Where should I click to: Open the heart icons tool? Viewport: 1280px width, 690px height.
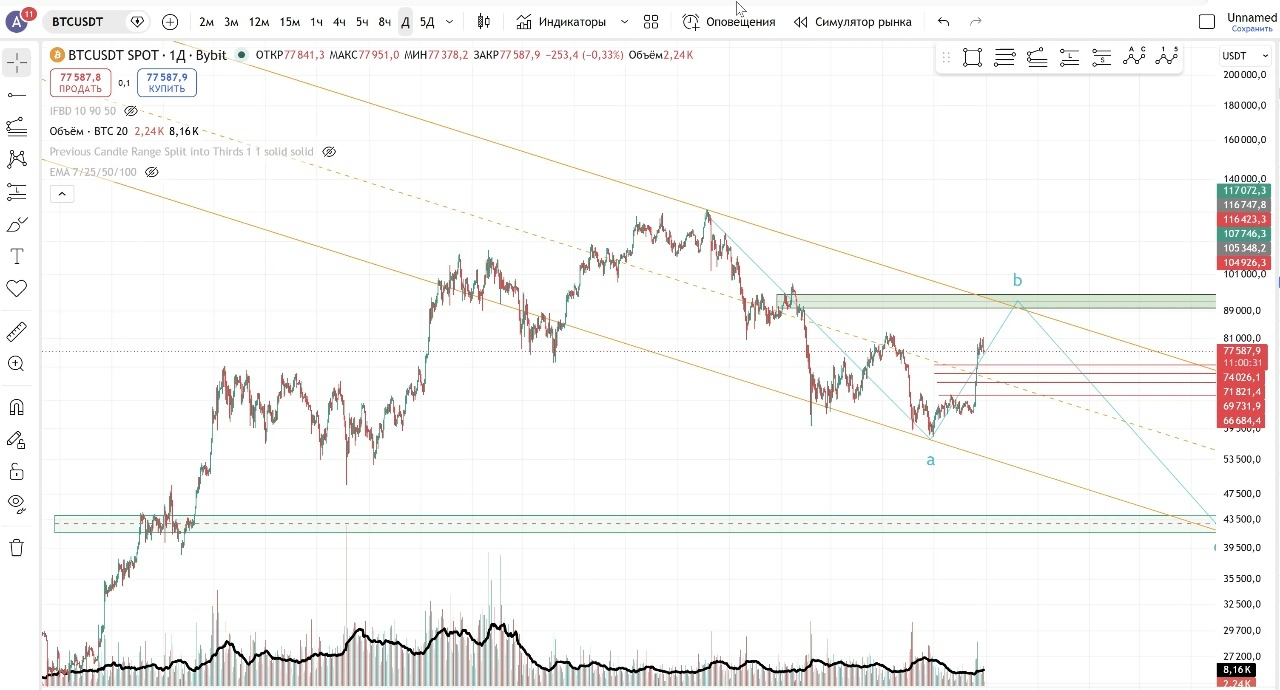click(17, 288)
